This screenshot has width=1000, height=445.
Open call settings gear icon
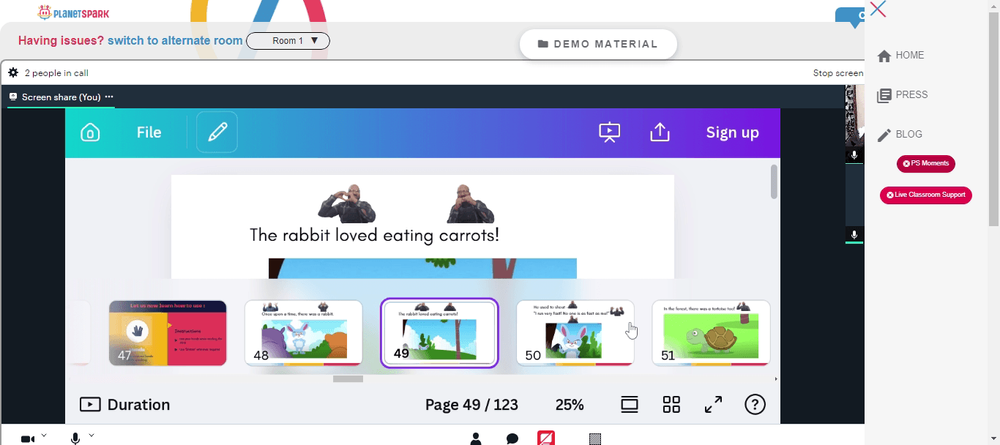(13, 73)
